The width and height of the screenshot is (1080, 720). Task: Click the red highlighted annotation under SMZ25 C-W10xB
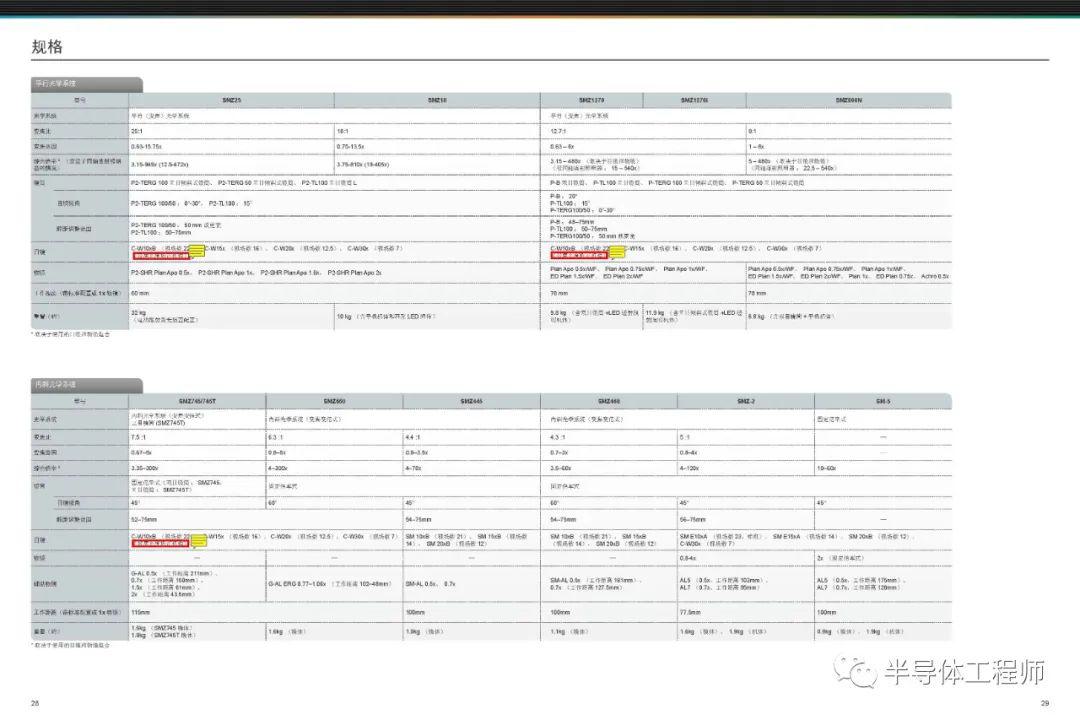coord(160,256)
